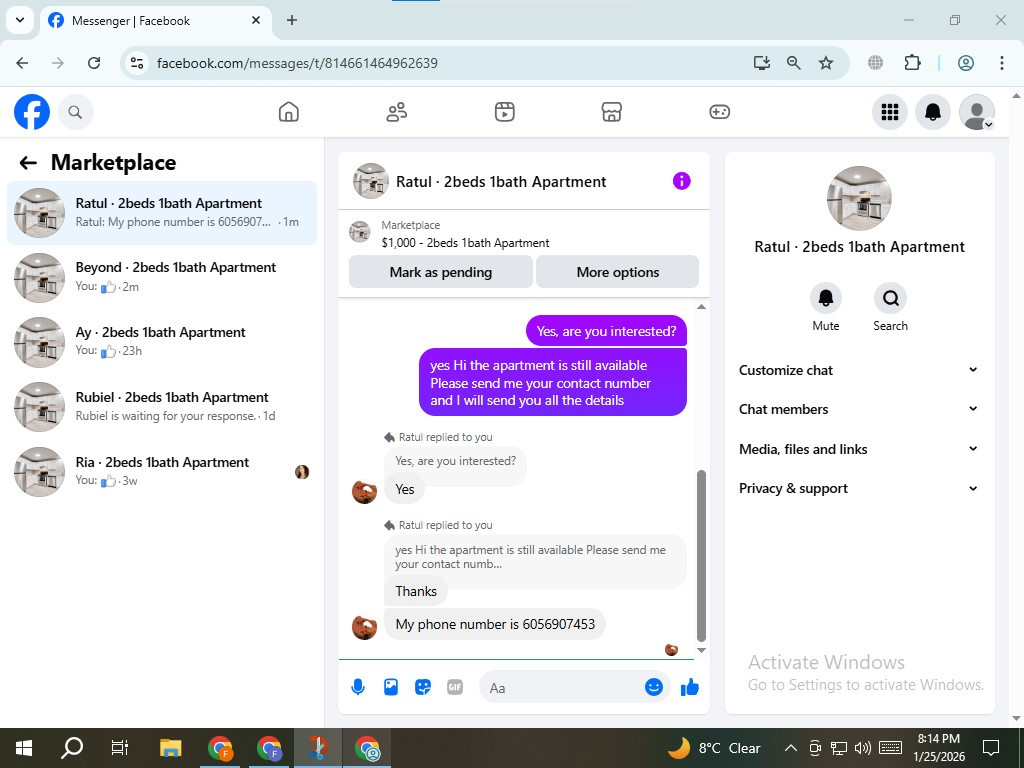
Task: Choose a sticker icon
Action: click(x=423, y=687)
